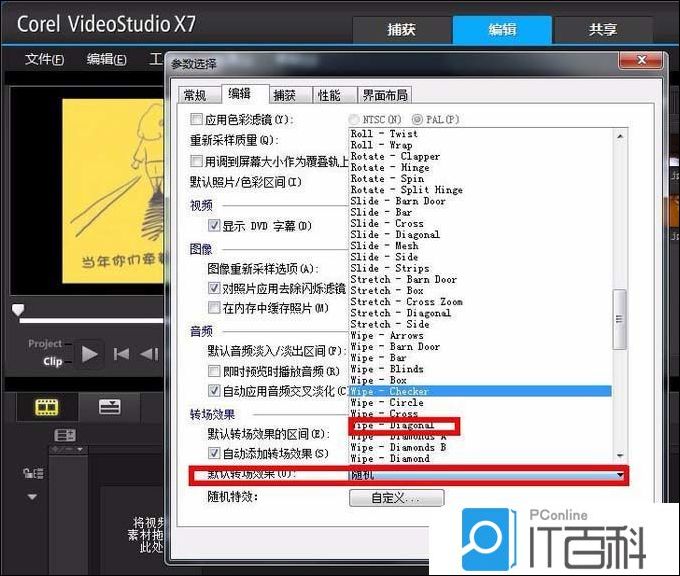Click the Play button in preview controls

pyautogui.click(x=90, y=354)
